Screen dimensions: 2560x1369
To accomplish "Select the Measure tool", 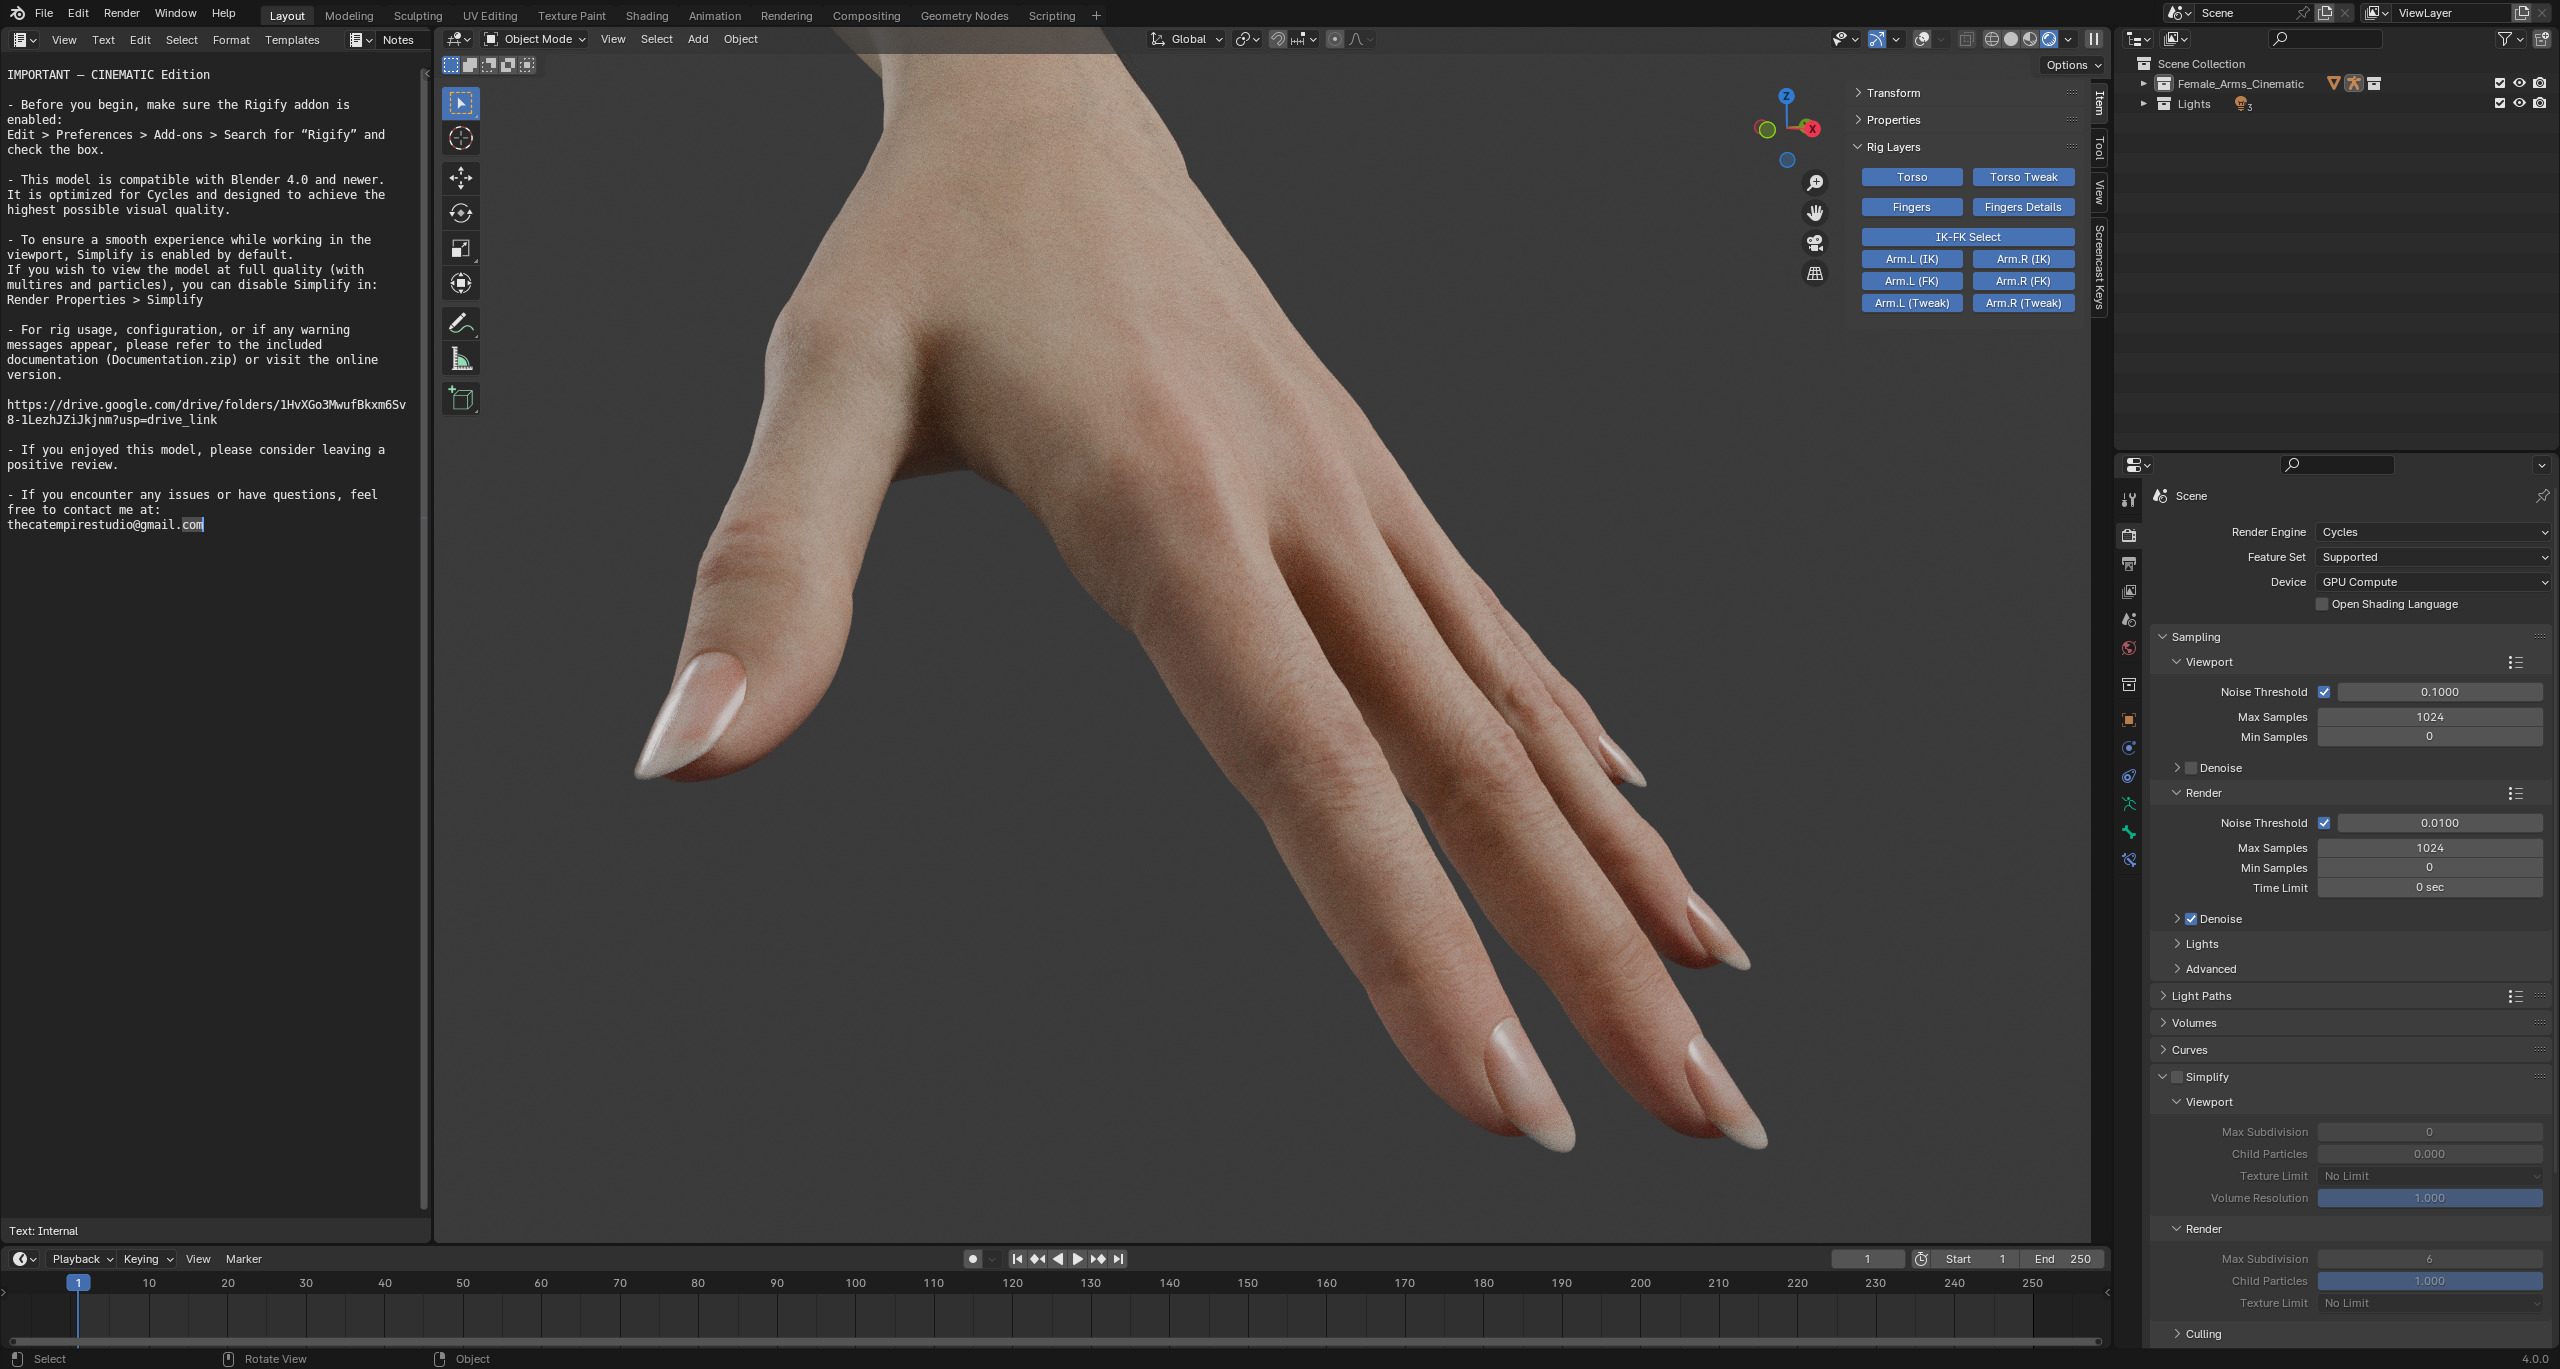I will (461, 358).
